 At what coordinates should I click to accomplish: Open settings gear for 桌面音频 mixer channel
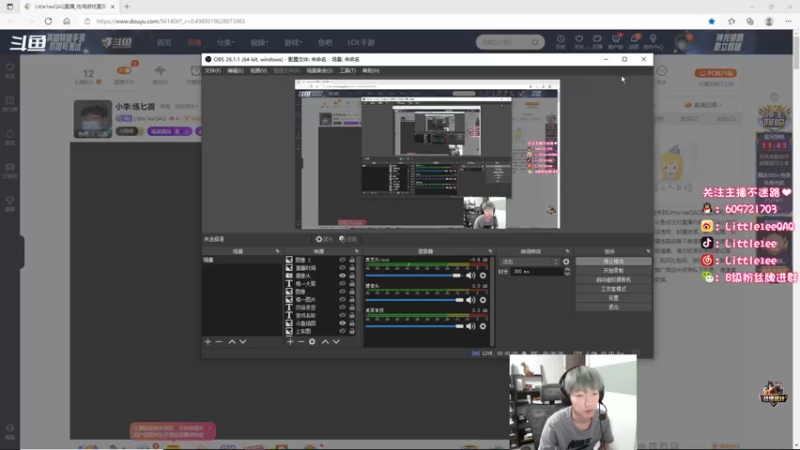coord(483,326)
